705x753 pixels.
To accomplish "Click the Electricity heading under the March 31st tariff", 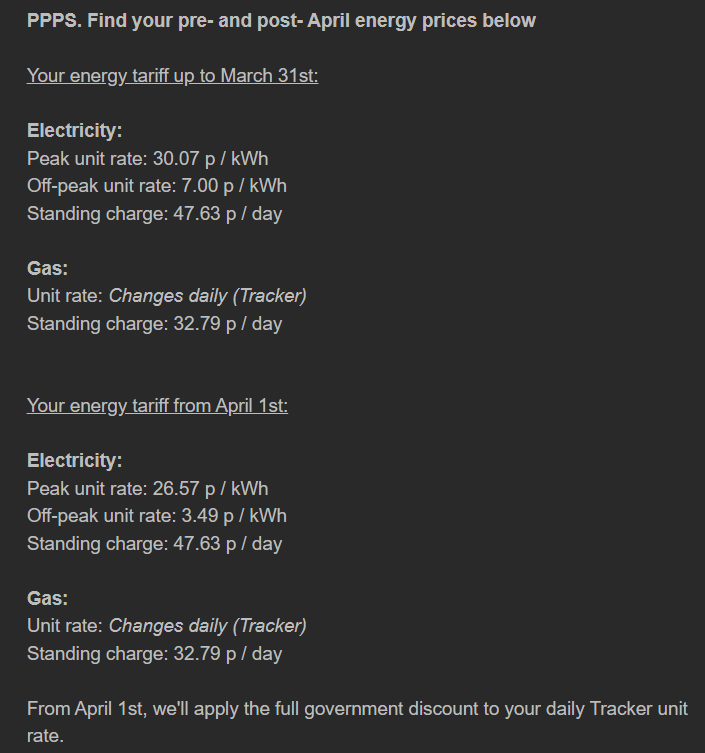I will click(75, 131).
